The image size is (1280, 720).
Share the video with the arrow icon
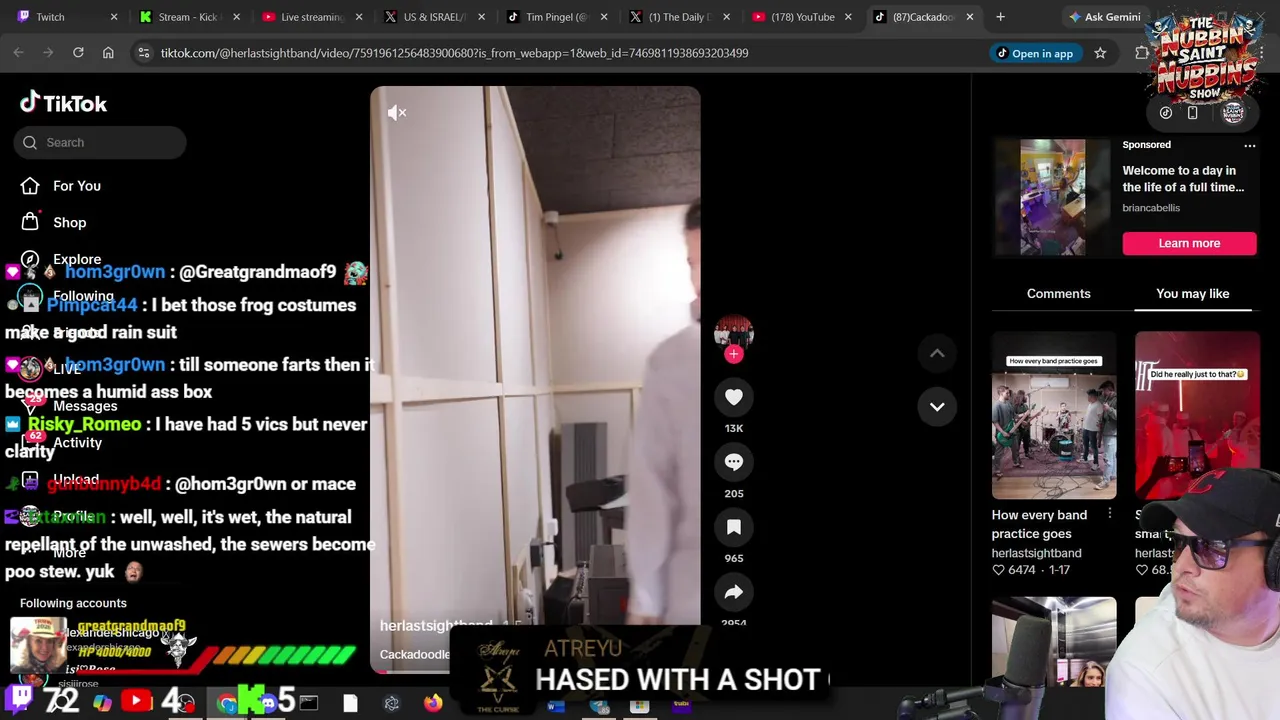pos(734,592)
